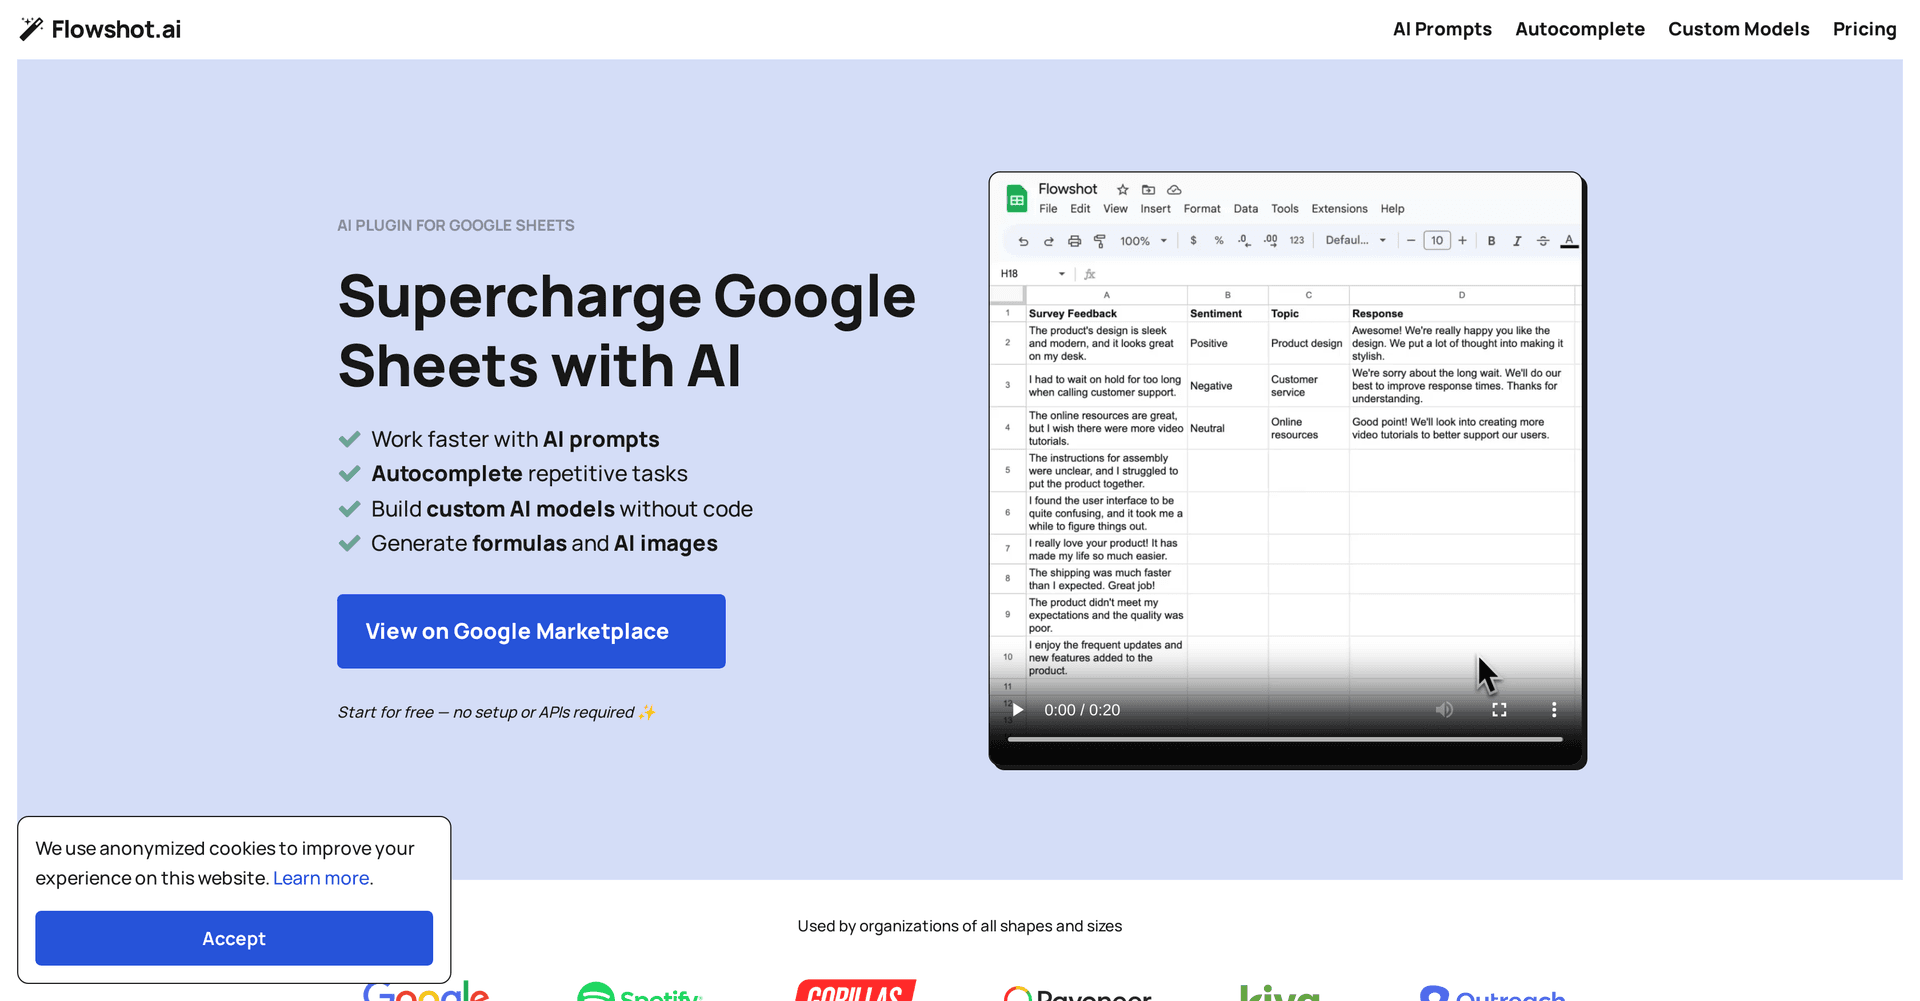The image size is (1920, 1001).
Task: Click the 123 more formats button
Action: point(1297,241)
